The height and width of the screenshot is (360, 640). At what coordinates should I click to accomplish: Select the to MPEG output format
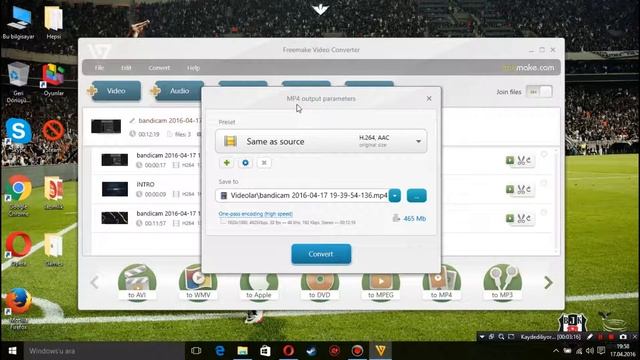tap(381, 282)
